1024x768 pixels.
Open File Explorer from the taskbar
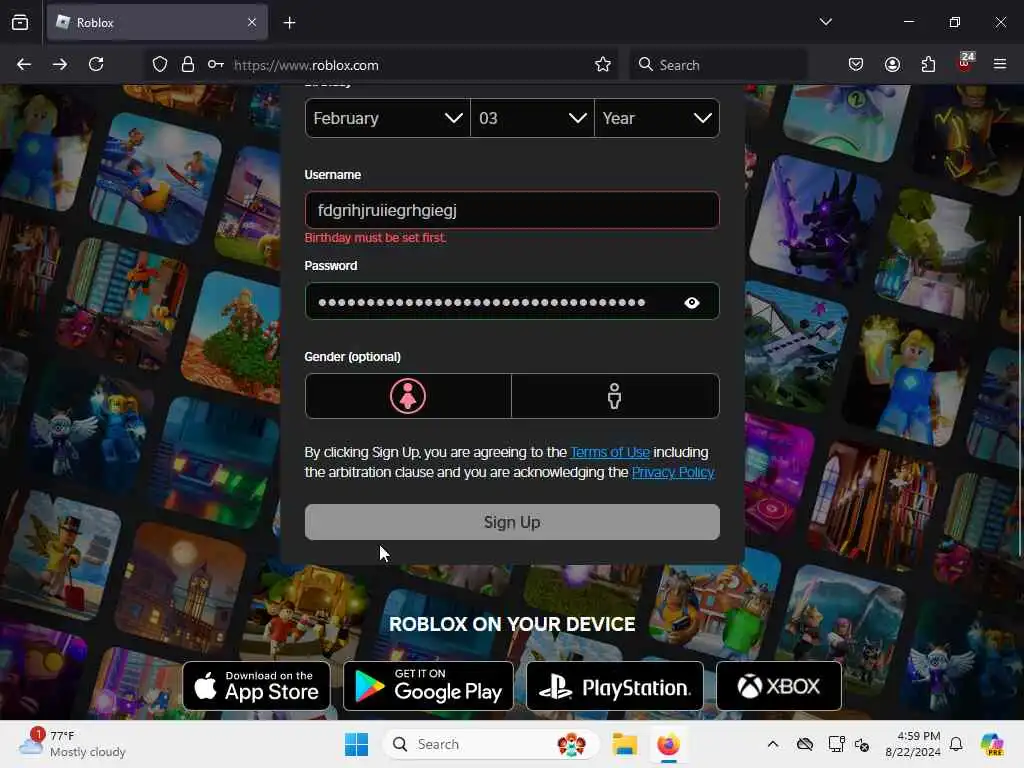coord(624,744)
